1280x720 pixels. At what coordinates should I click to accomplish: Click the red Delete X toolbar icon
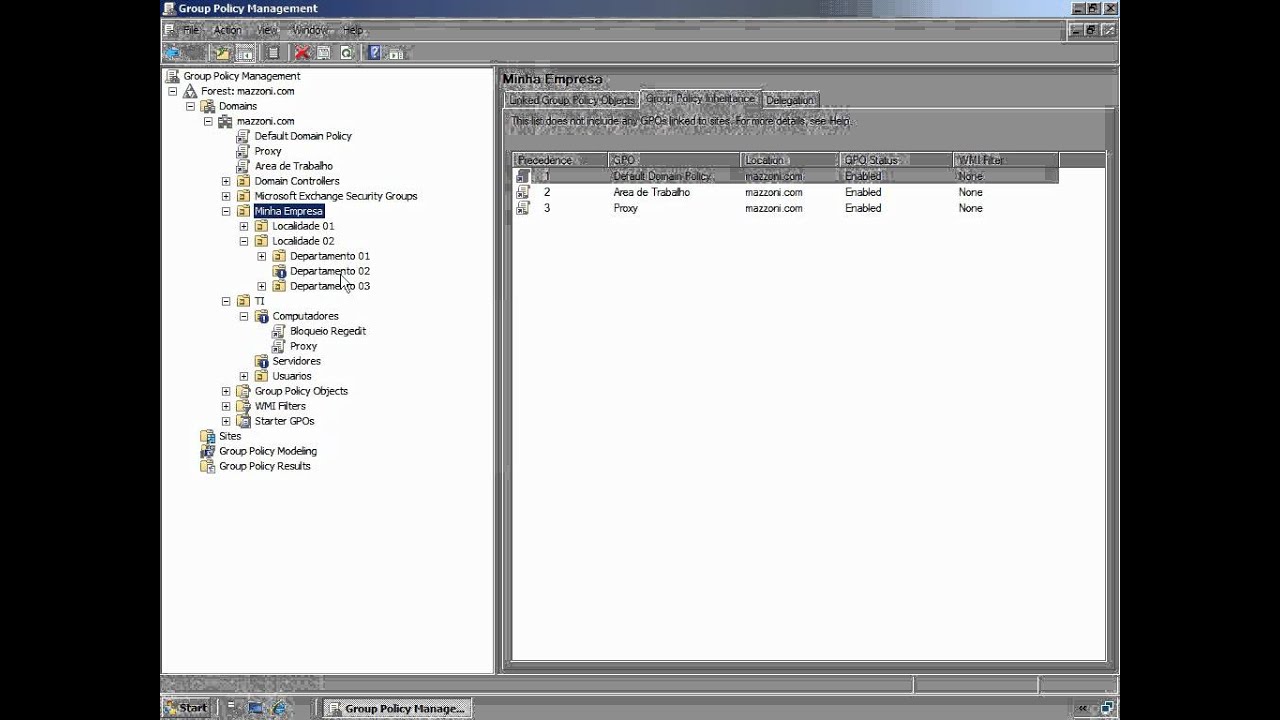click(302, 52)
